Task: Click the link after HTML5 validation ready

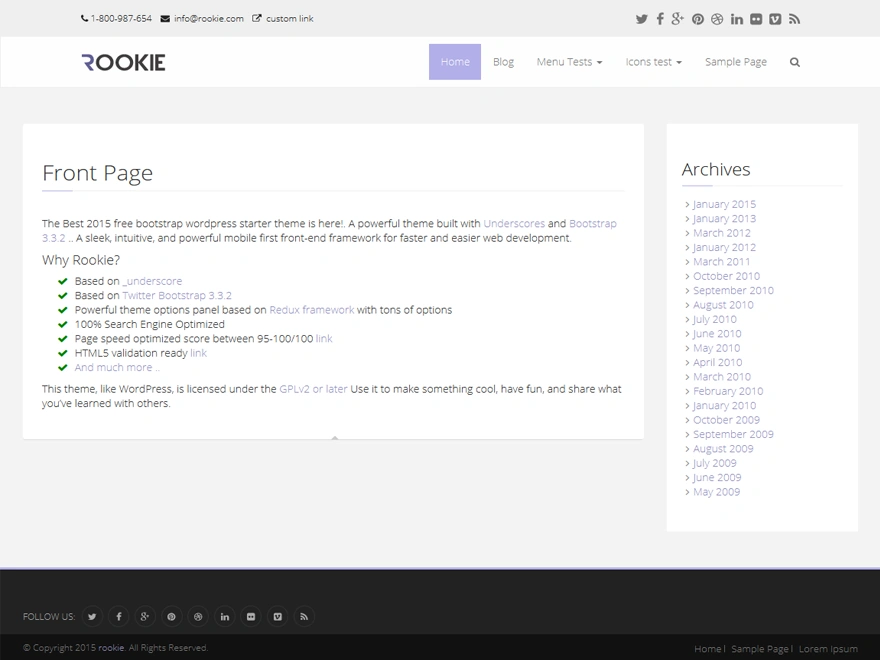Action: (x=198, y=353)
